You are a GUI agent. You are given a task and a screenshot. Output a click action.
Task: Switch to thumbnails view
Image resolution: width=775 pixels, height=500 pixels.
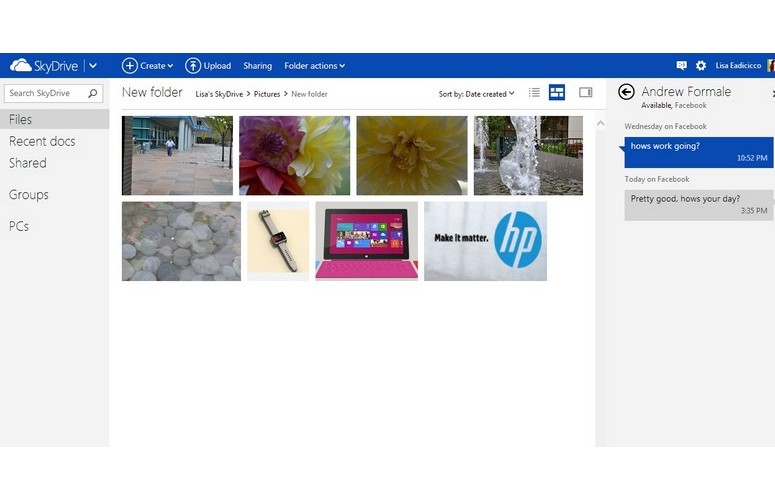pos(557,92)
